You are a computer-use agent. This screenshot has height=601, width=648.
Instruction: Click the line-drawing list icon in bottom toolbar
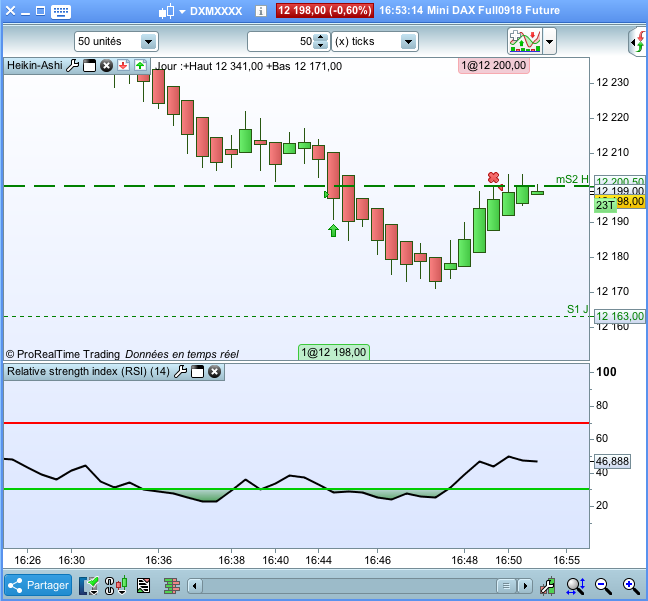pyautogui.click(x=143, y=586)
